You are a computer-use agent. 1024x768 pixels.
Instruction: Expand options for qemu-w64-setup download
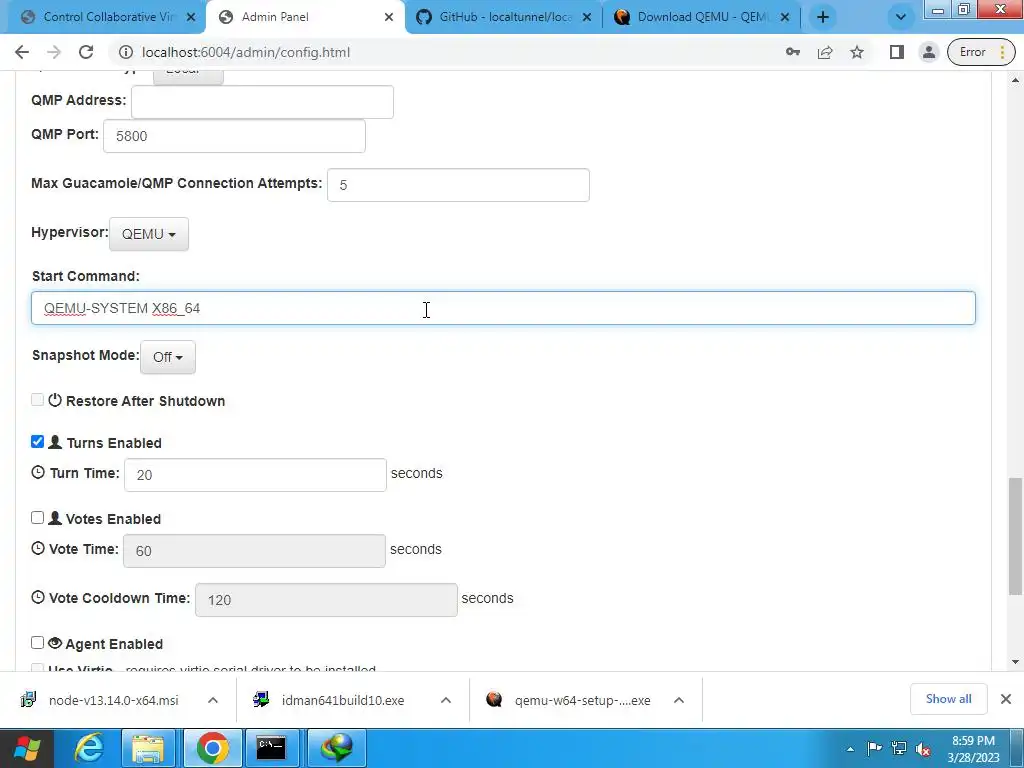[x=679, y=700]
